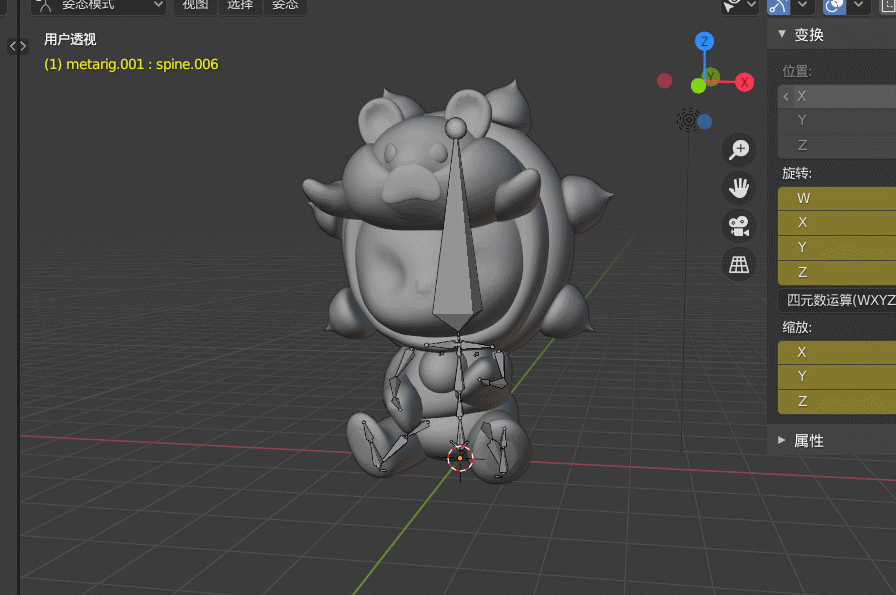Open the 视图 menu
This screenshot has height=595, width=896.
click(x=195, y=5)
